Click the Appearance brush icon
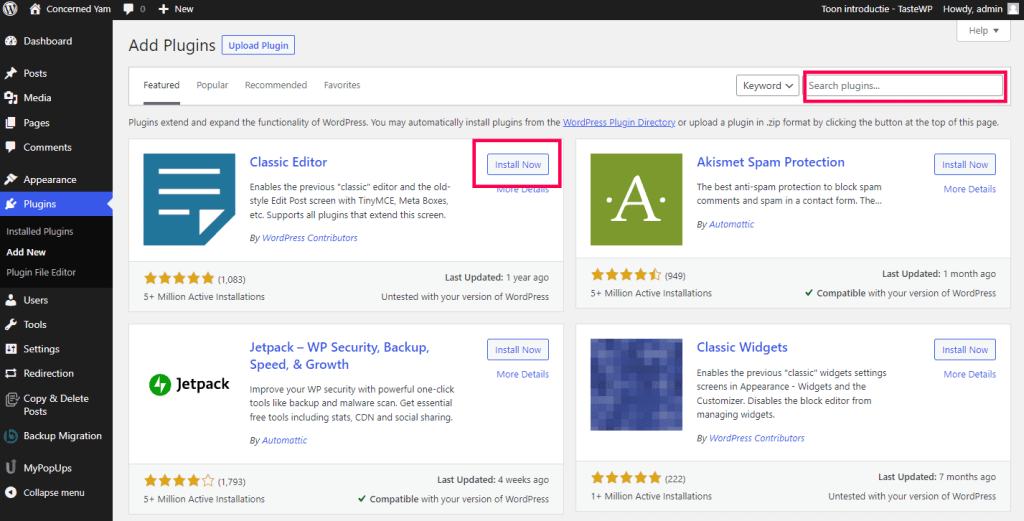Viewport: 1024px width, 521px height. 10,180
